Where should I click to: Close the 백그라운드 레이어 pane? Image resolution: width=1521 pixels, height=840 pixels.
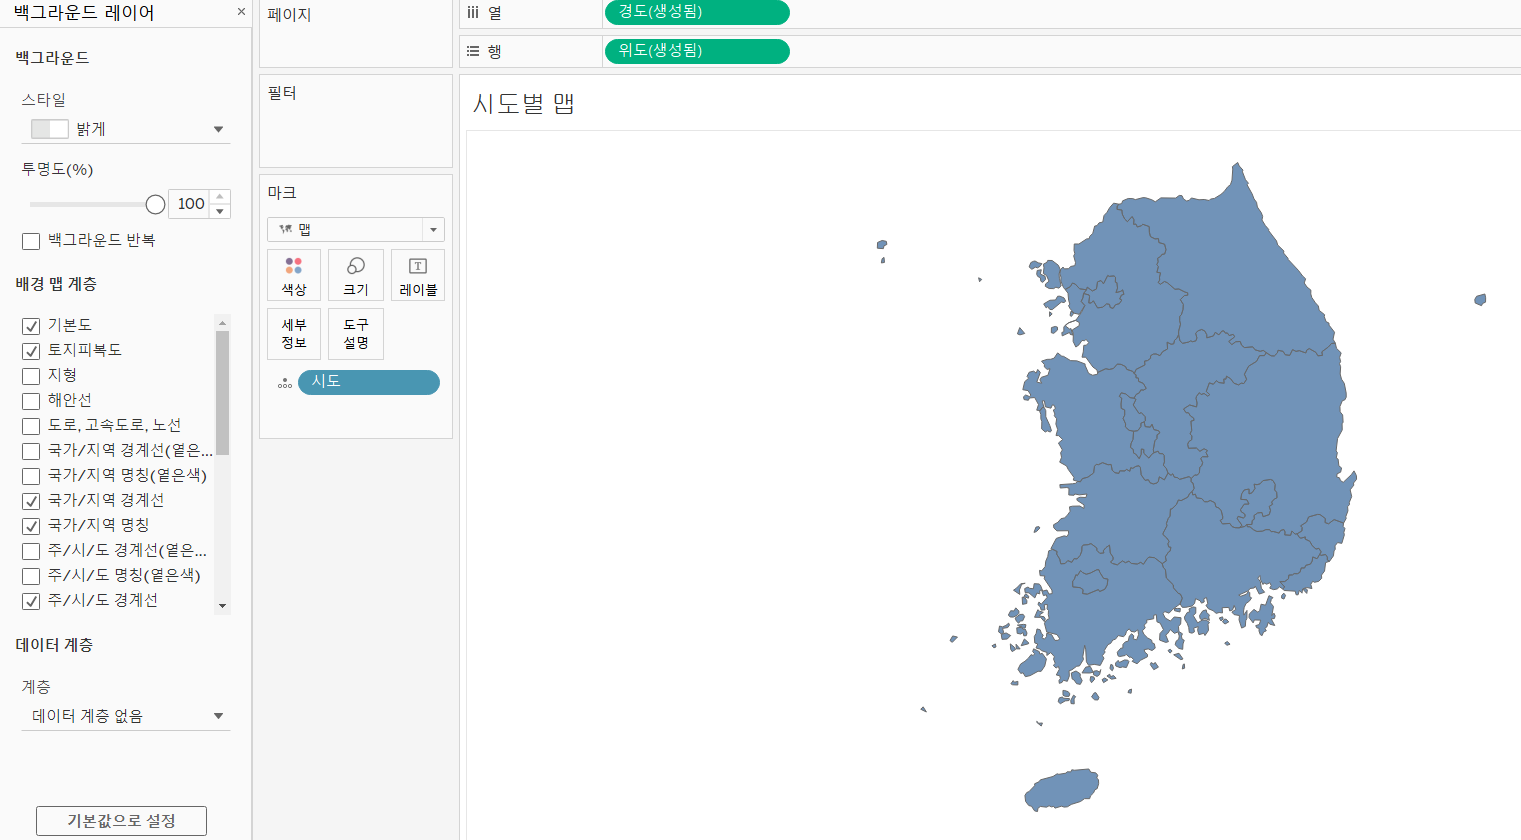241,12
